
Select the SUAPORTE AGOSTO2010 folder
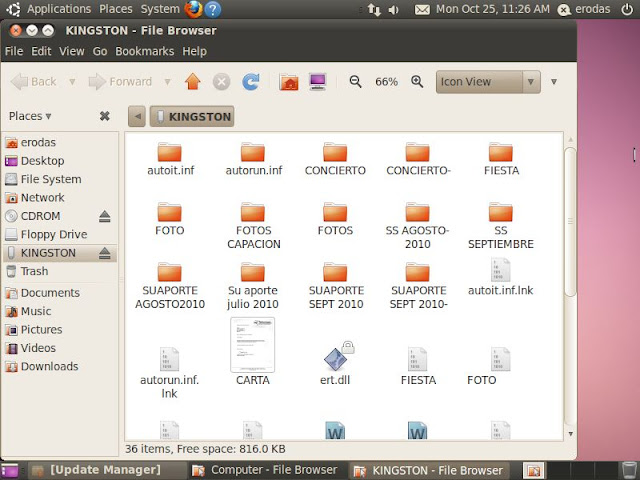click(x=170, y=286)
